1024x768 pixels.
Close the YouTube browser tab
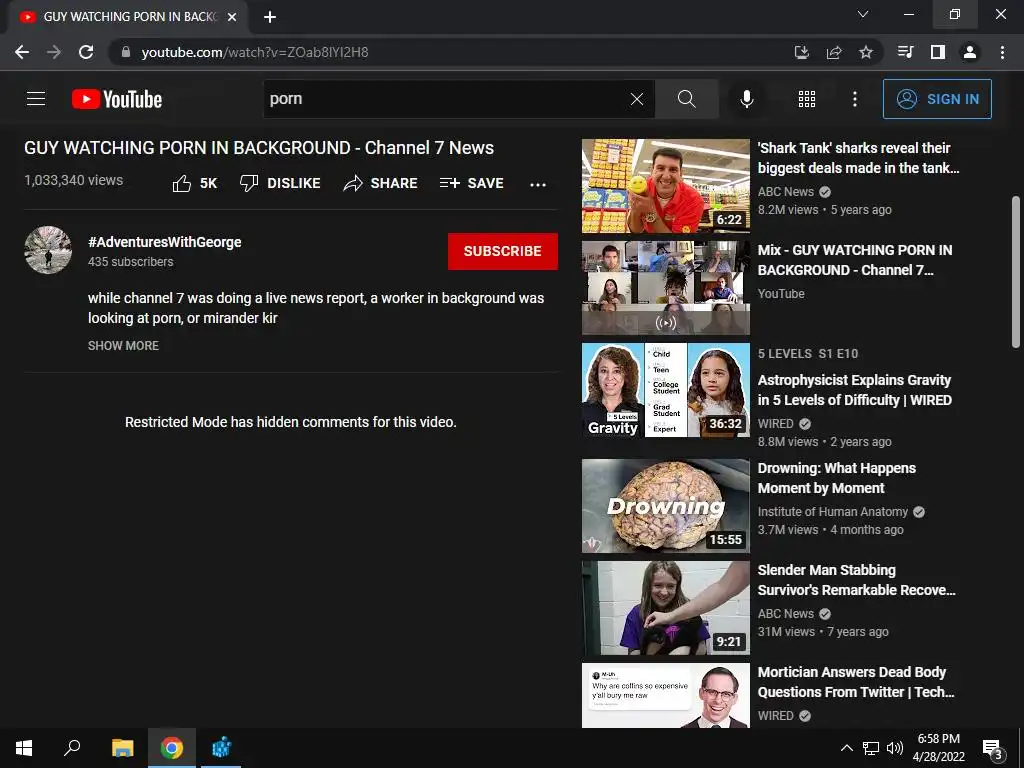click(x=232, y=17)
